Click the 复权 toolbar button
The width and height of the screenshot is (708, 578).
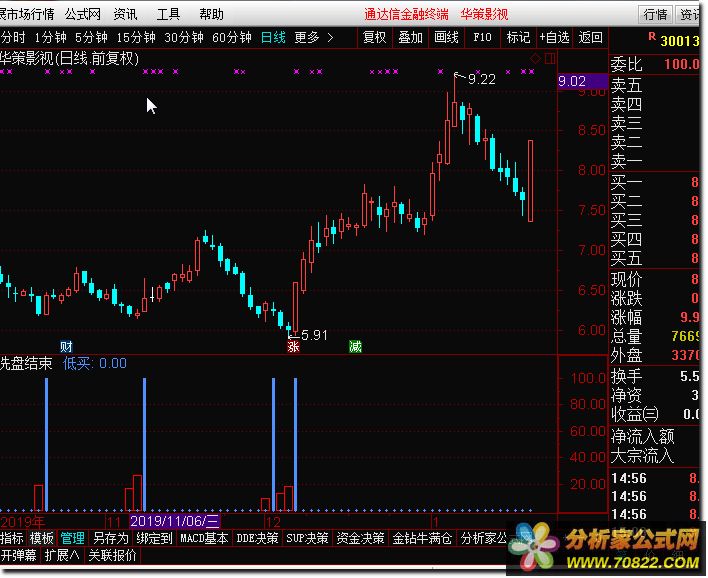click(x=375, y=37)
